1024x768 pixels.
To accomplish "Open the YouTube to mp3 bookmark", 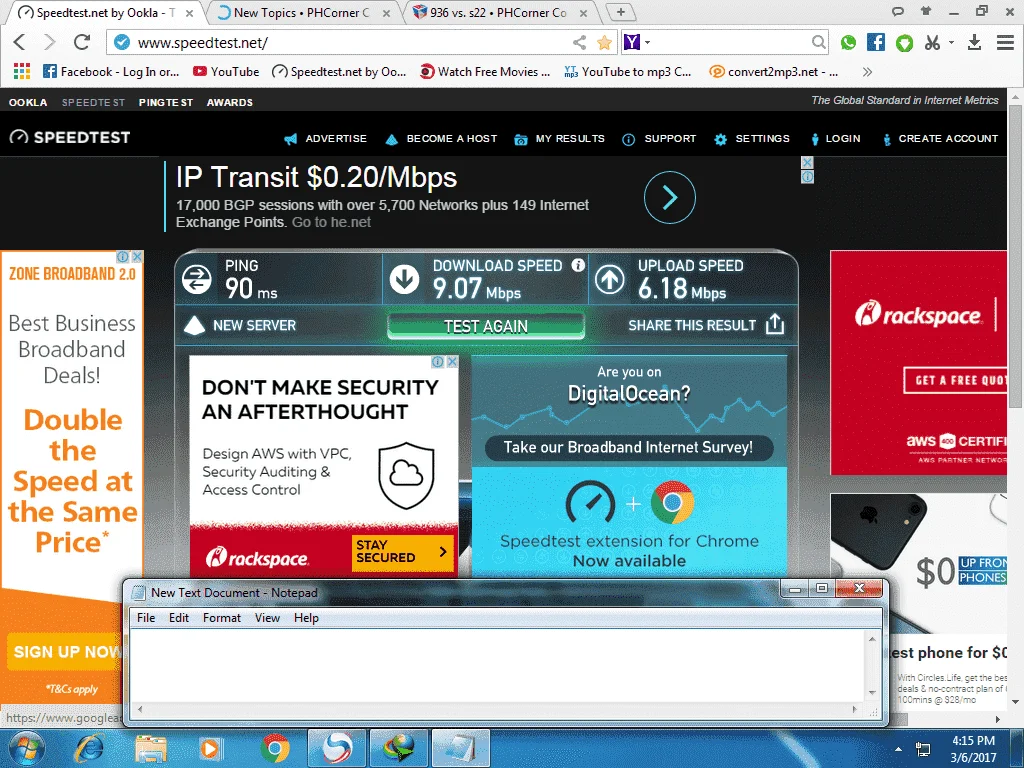I will point(628,71).
